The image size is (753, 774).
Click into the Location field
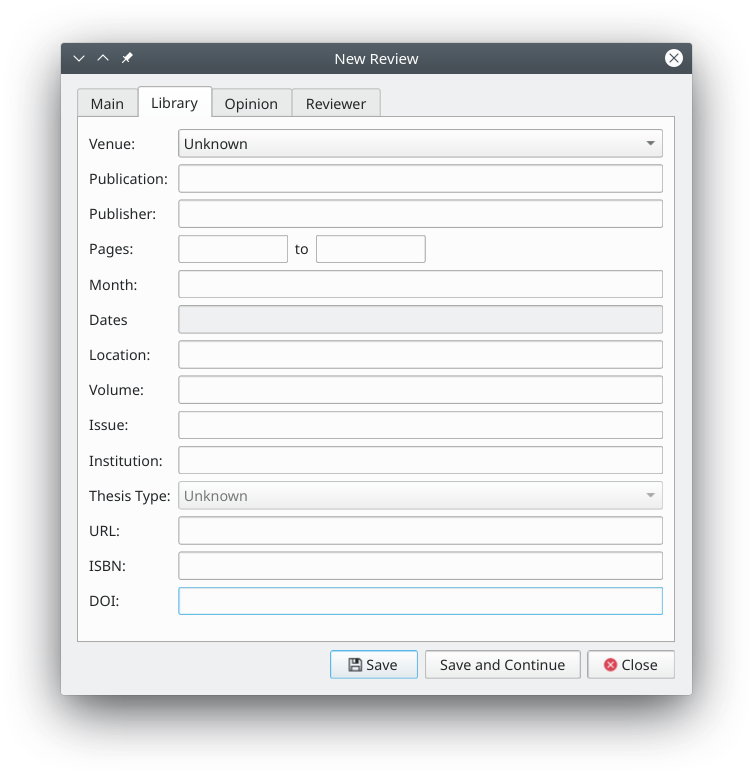click(x=420, y=354)
